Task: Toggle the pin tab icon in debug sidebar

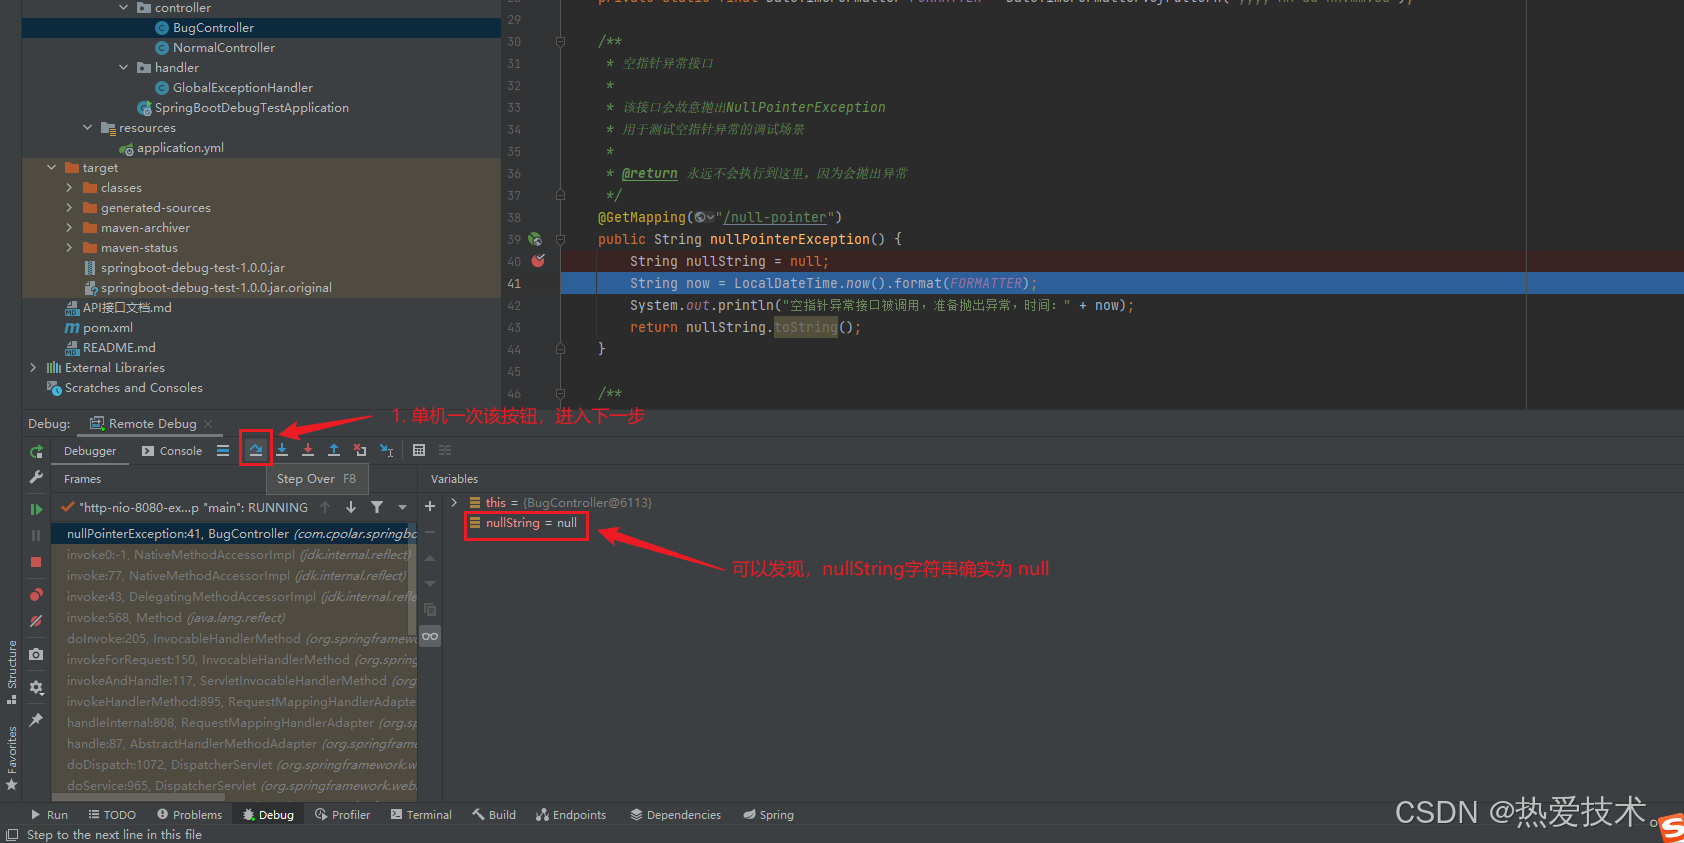Action: tap(36, 720)
